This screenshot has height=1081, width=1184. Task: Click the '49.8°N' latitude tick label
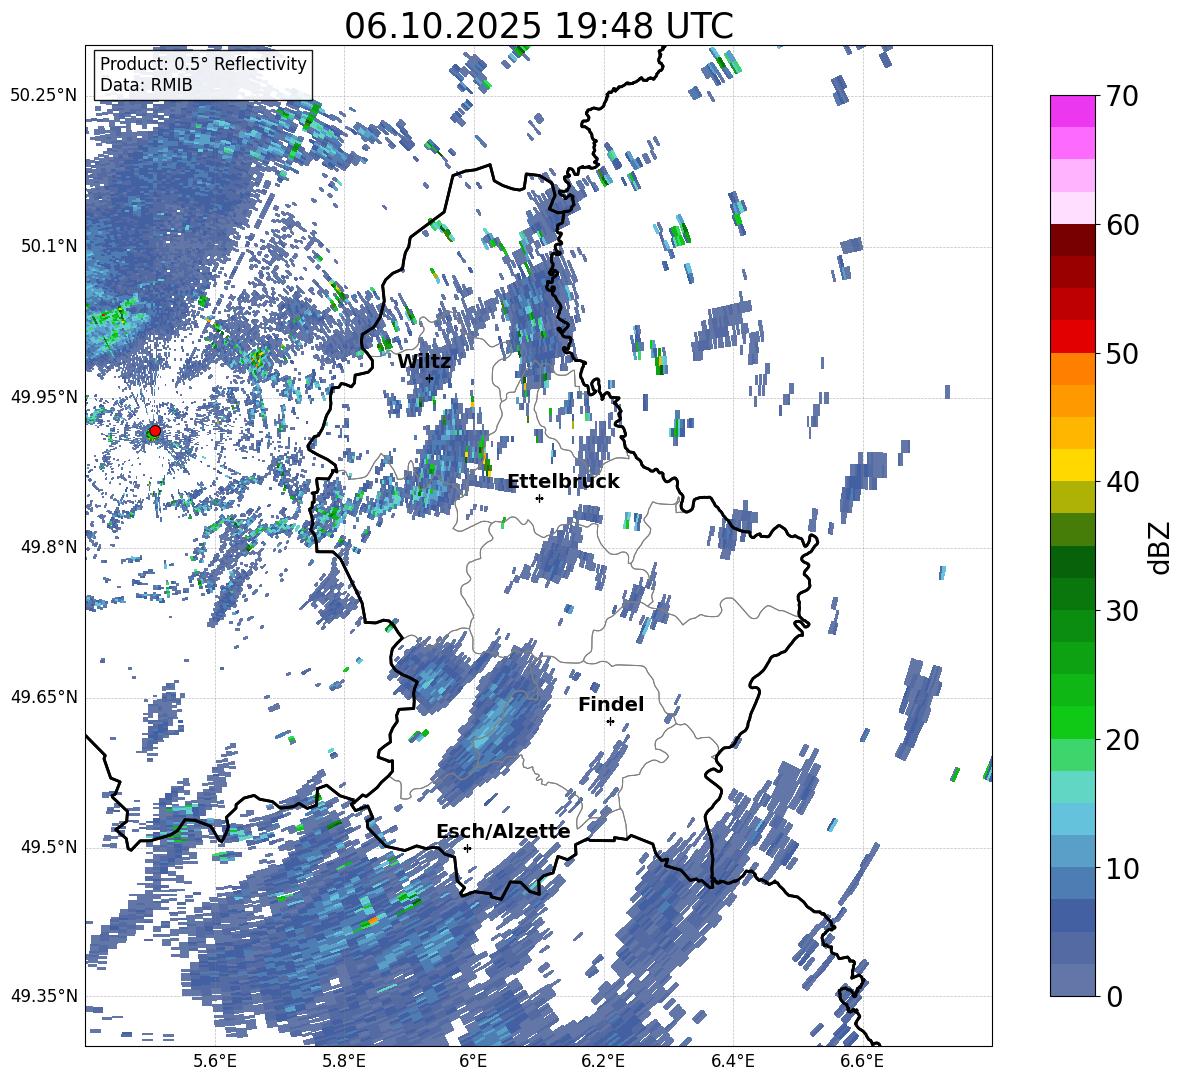pyautogui.click(x=49, y=547)
